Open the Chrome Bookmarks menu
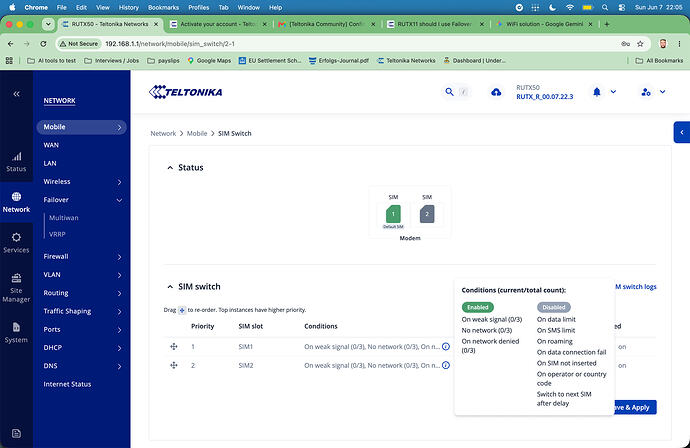The image size is (690, 448). pos(163,7)
